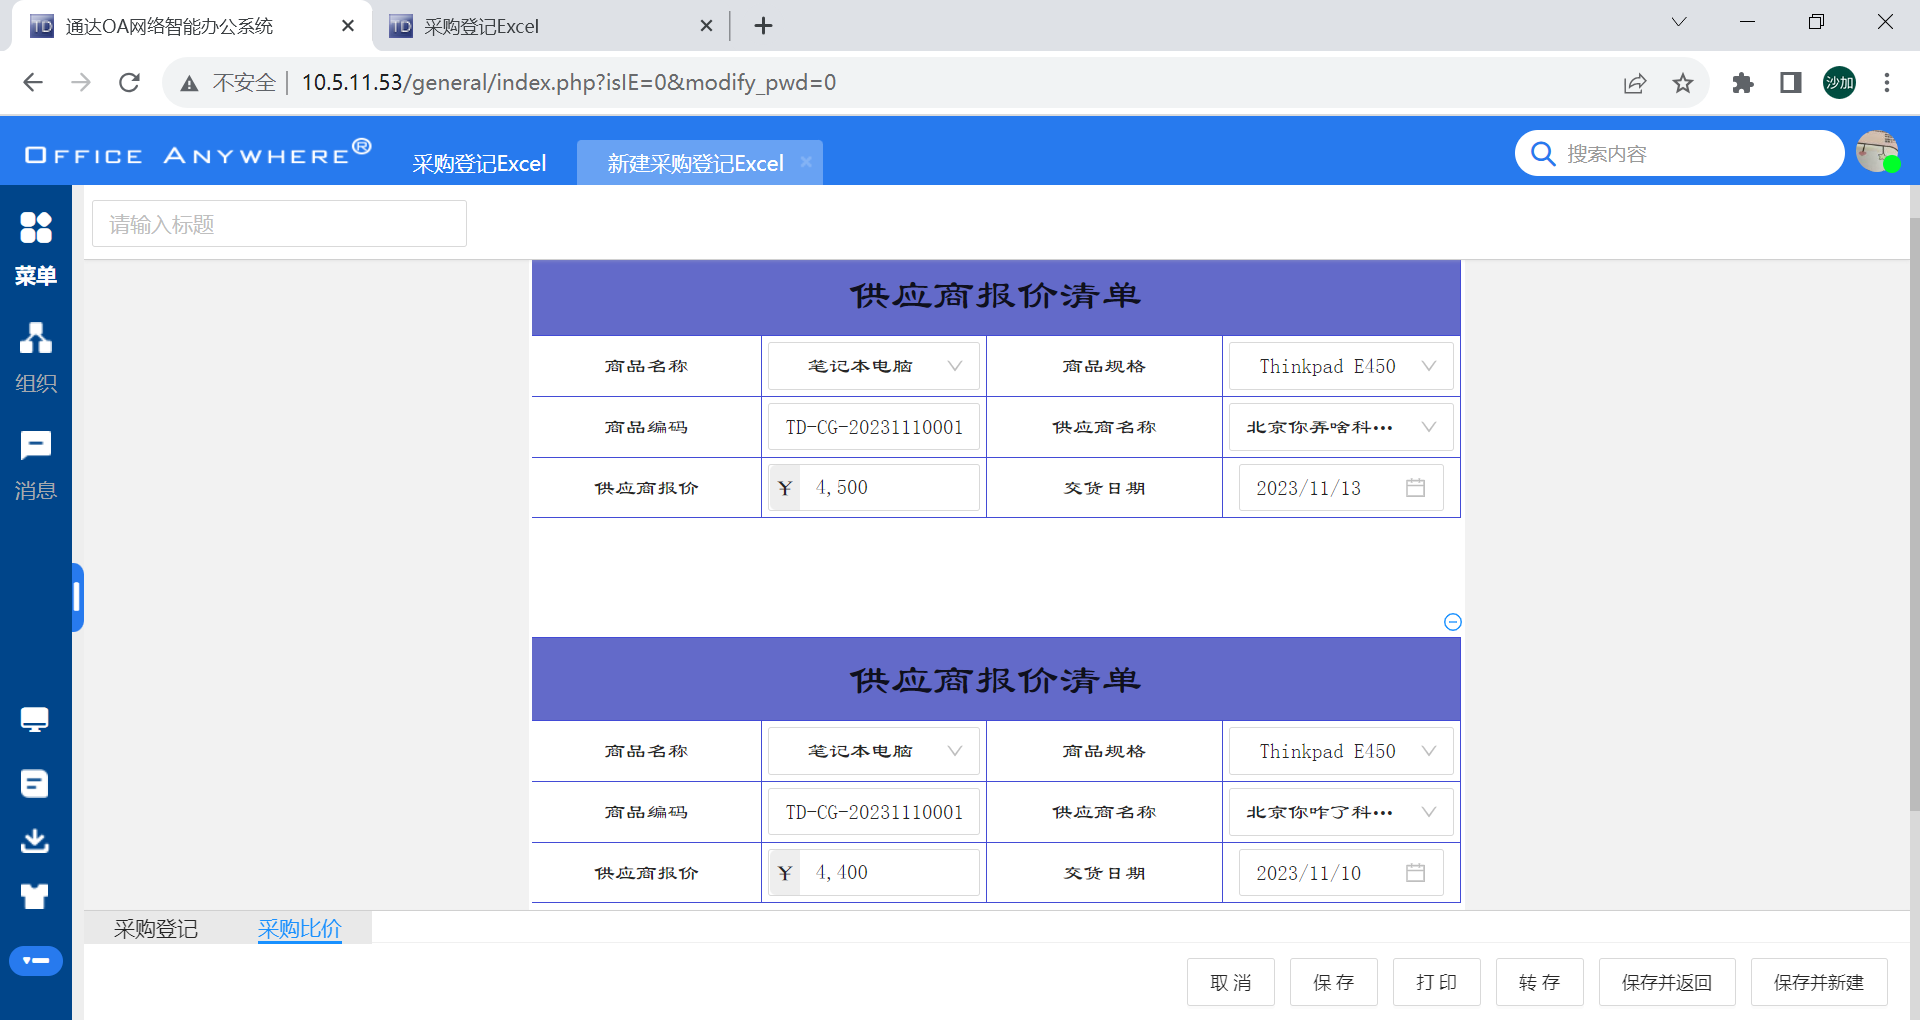Click the monitor icon in left sidebar
This screenshot has height=1020, width=1920.
(35, 719)
